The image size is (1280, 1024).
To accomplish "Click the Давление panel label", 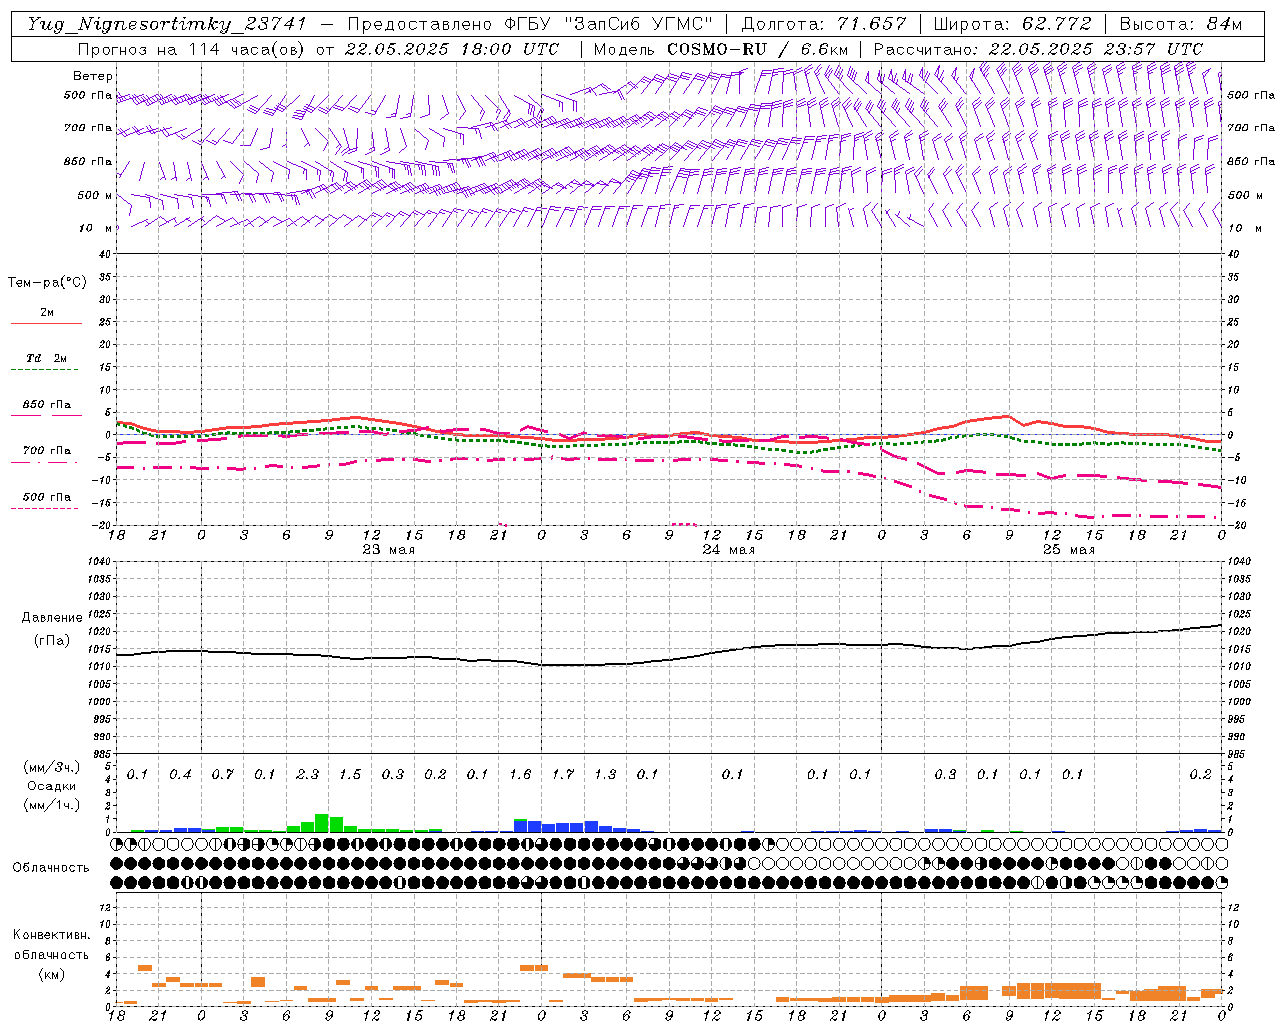I will click(52, 618).
